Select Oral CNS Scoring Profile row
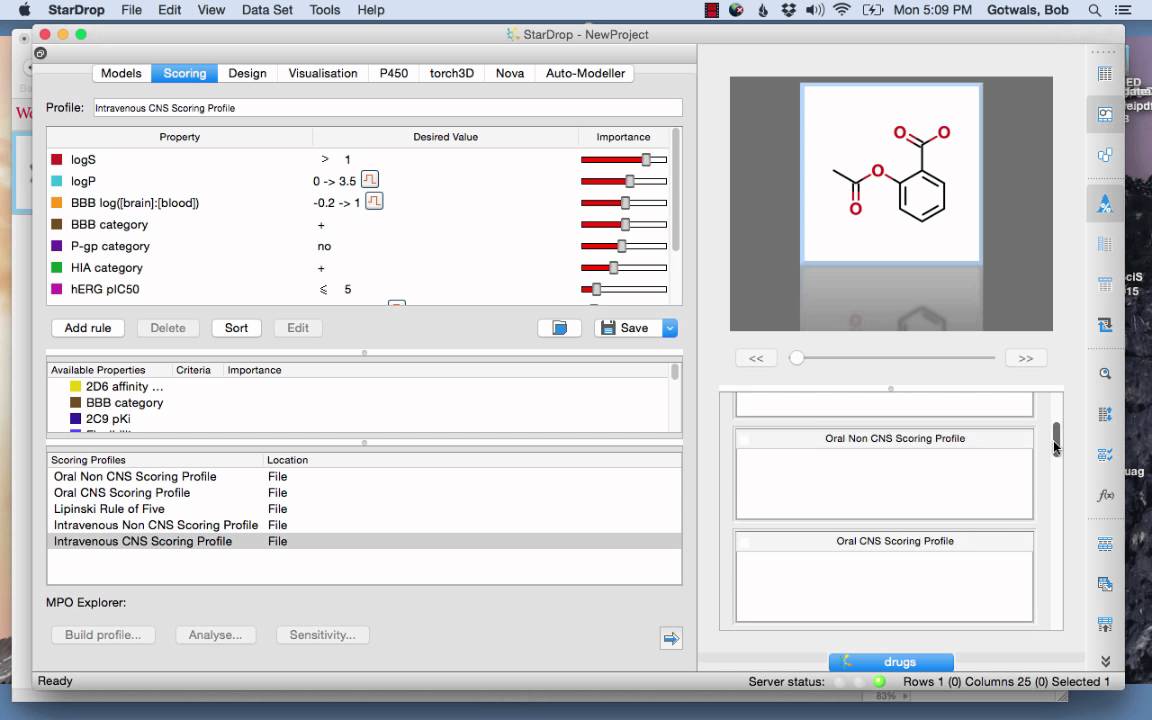 tap(364, 493)
